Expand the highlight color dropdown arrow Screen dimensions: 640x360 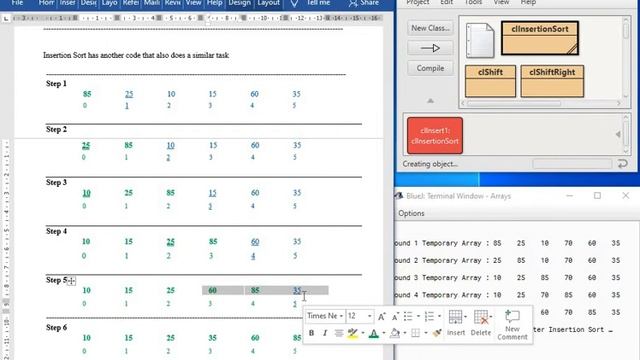362,333
